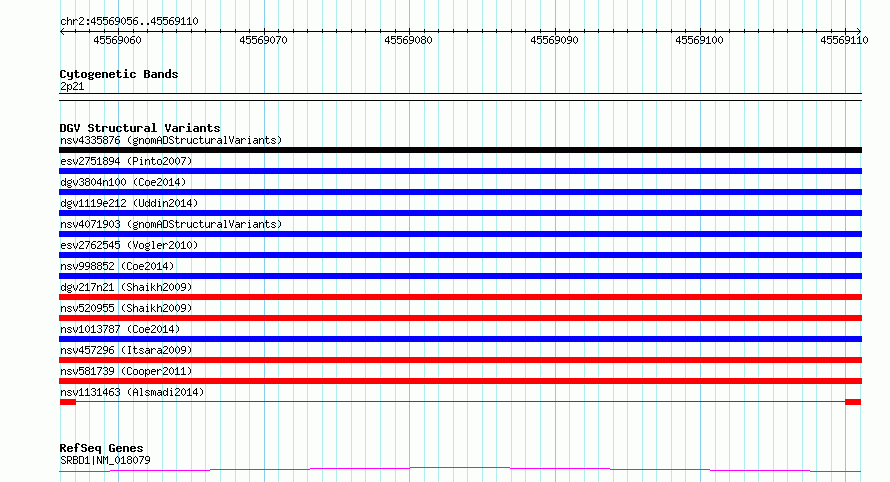Screen dimensions: 890x482
Task: Click the red dgv217n21 variant bar
Action: tap(460, 297)
